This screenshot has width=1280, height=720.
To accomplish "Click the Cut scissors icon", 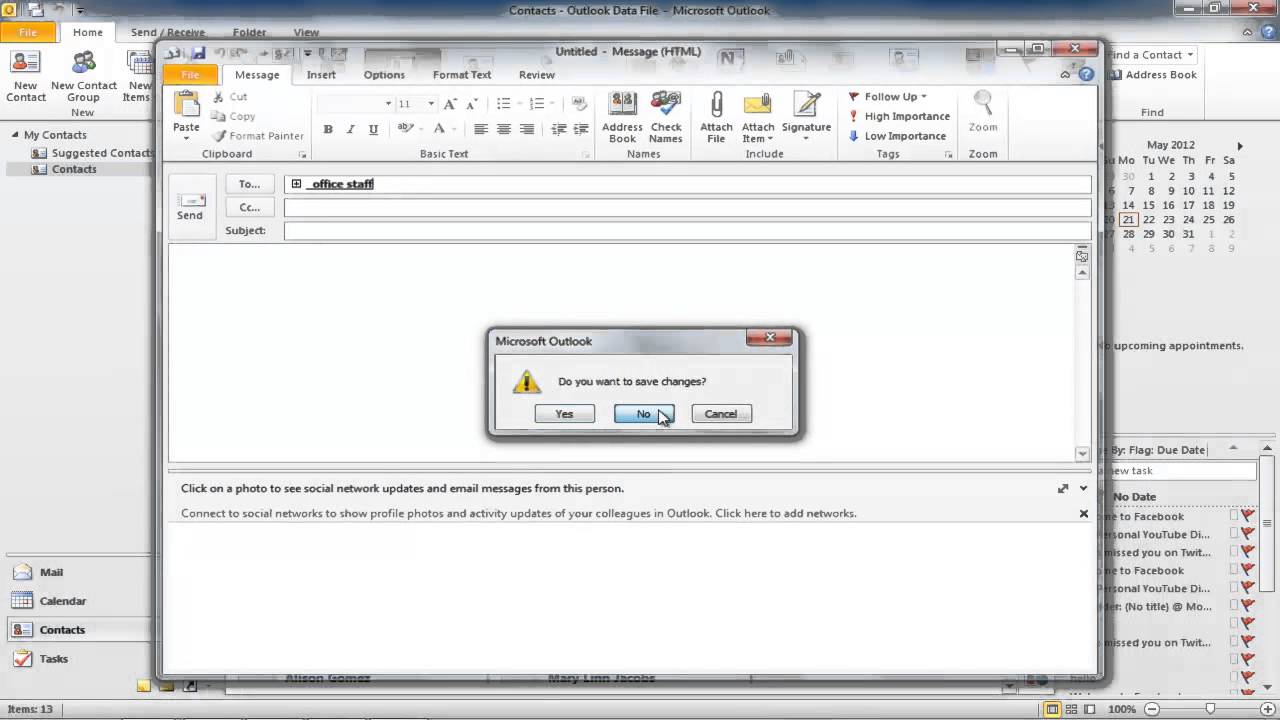I will click(x=218, y=97).
